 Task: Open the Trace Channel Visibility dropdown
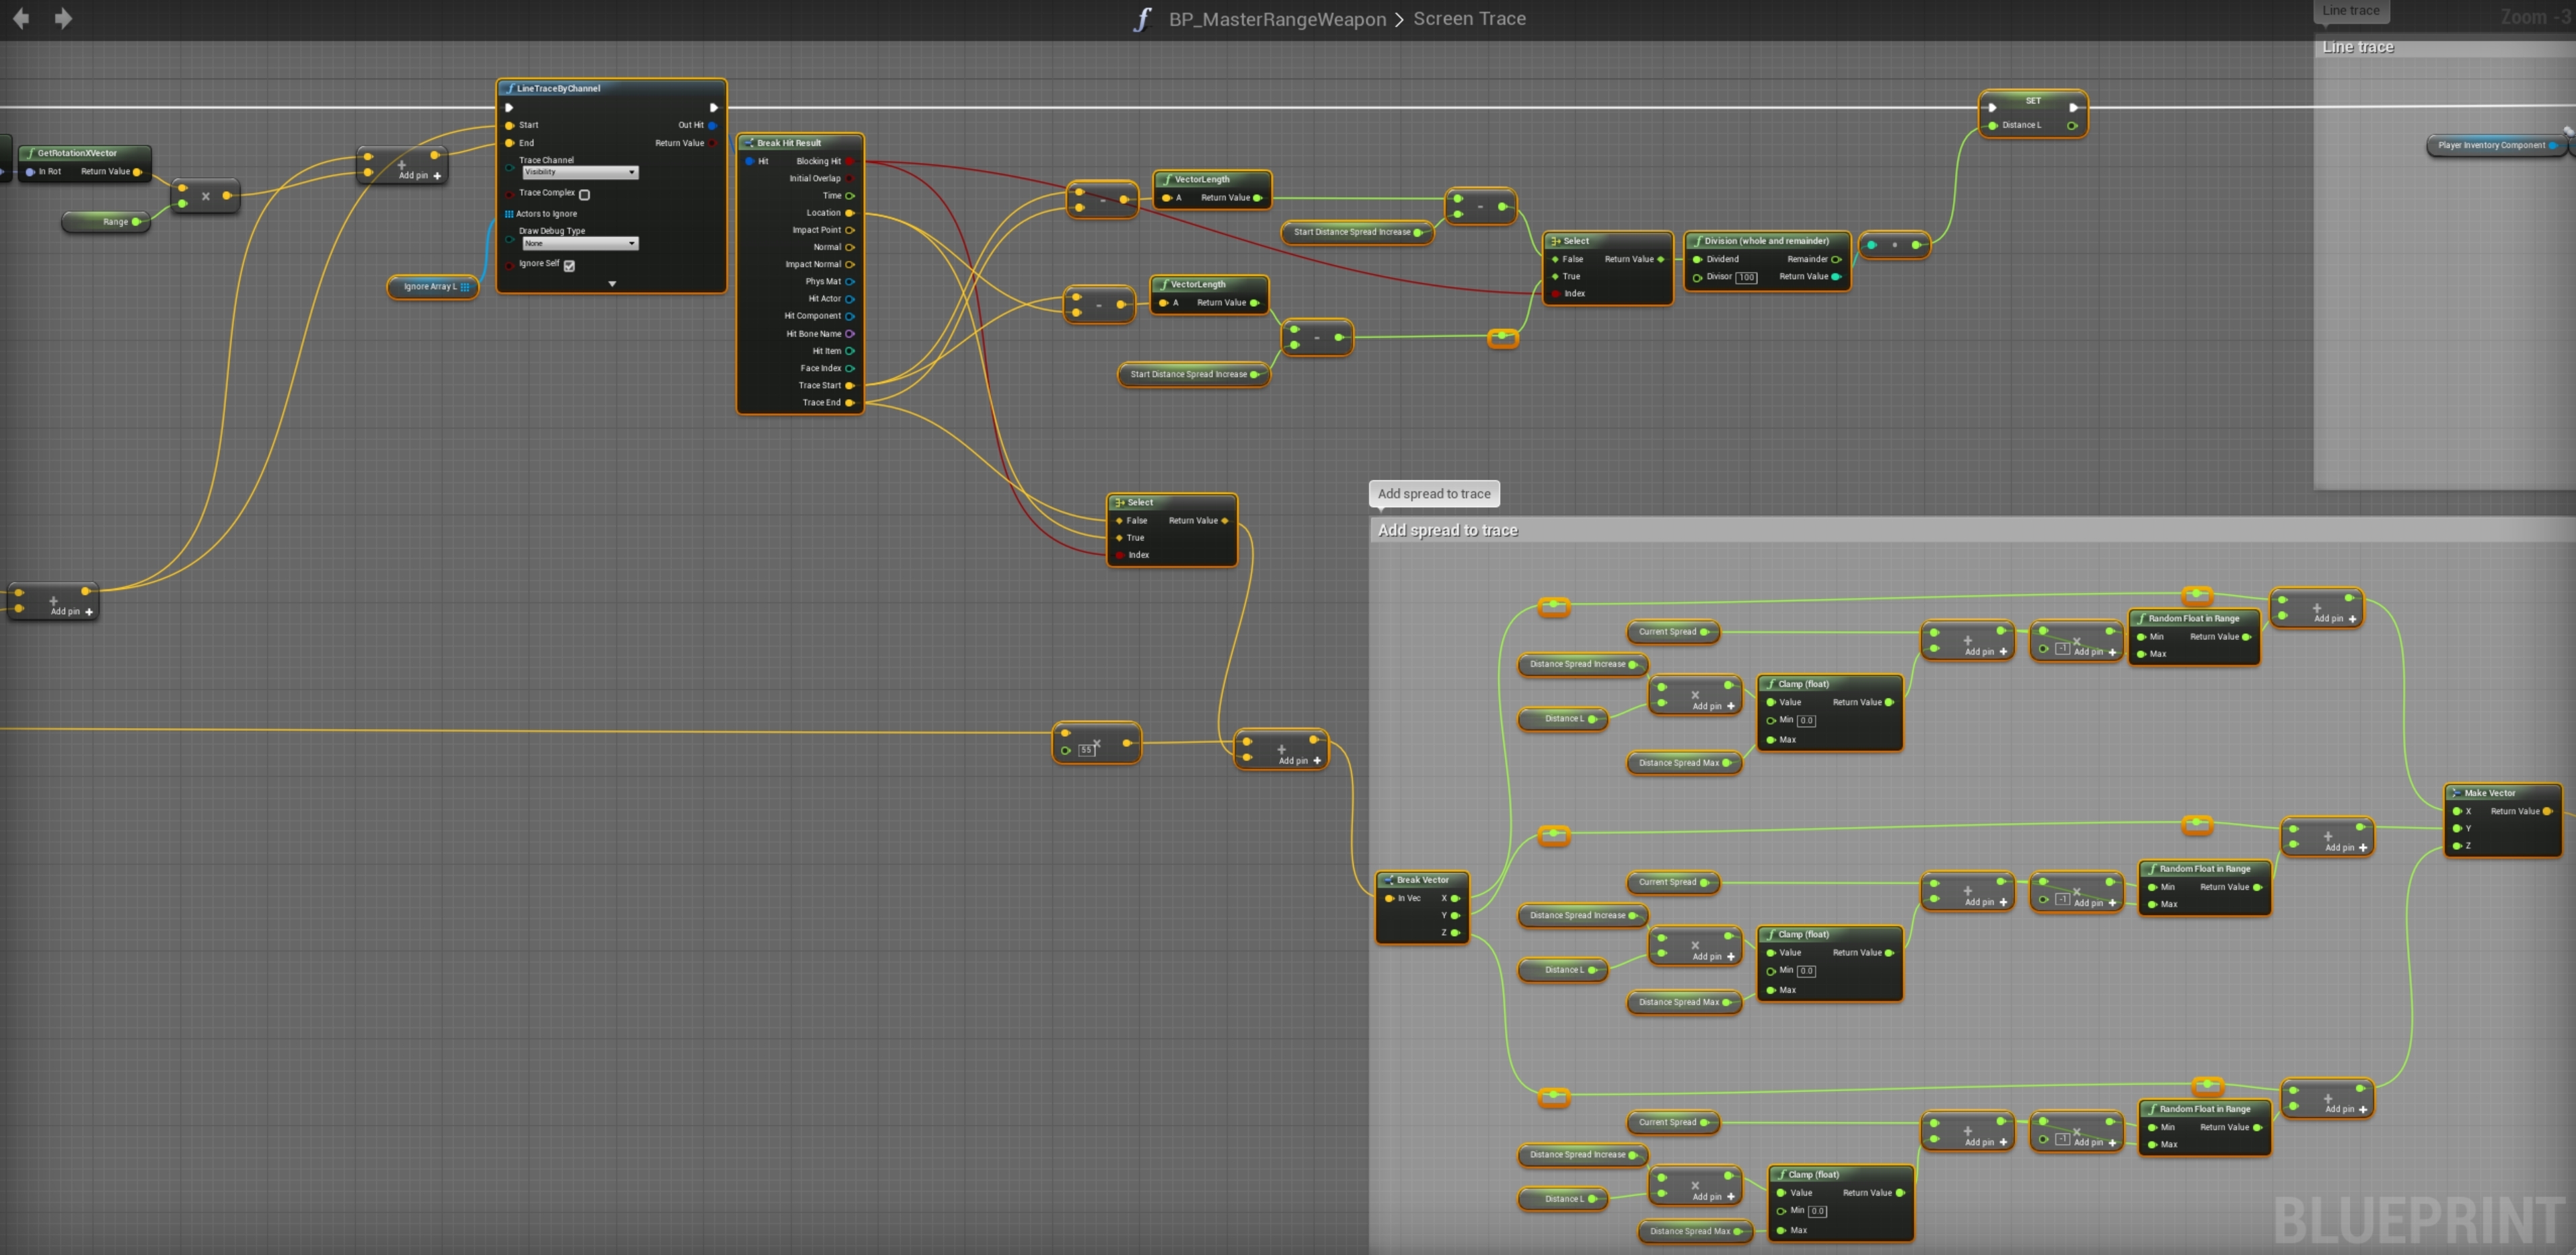[580, 172]
